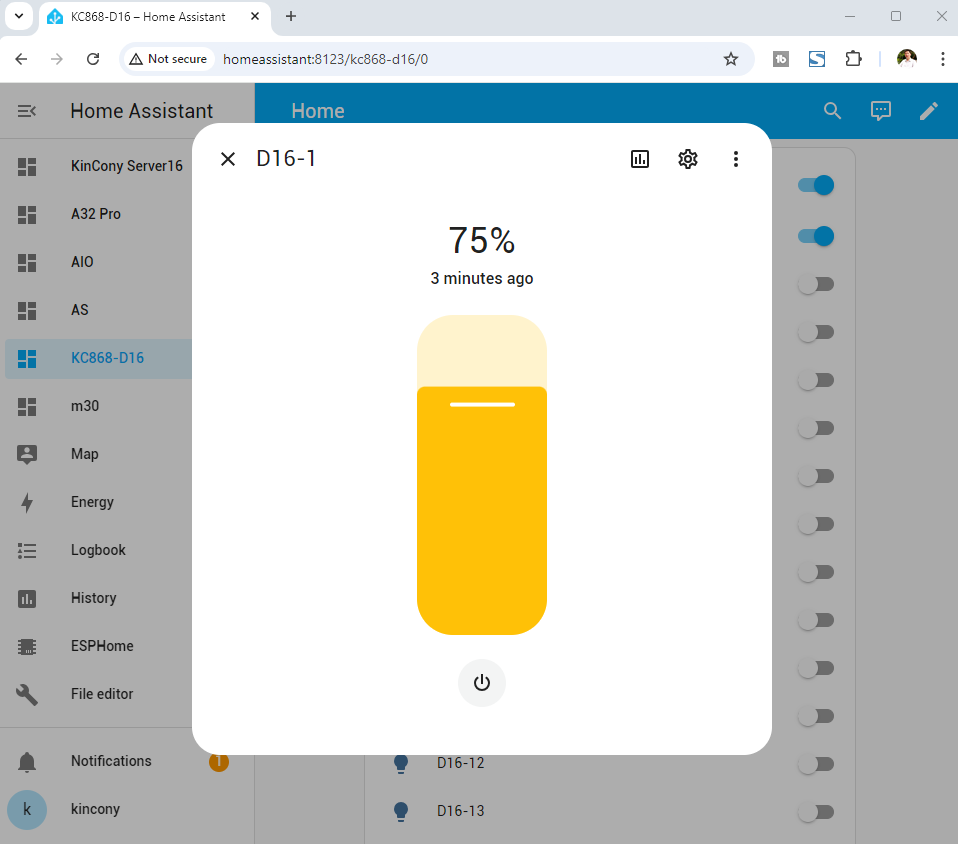The width and height of the screenshot is (958, 844).
Task: Open the kincony user profile
Action: coord(95,809)
